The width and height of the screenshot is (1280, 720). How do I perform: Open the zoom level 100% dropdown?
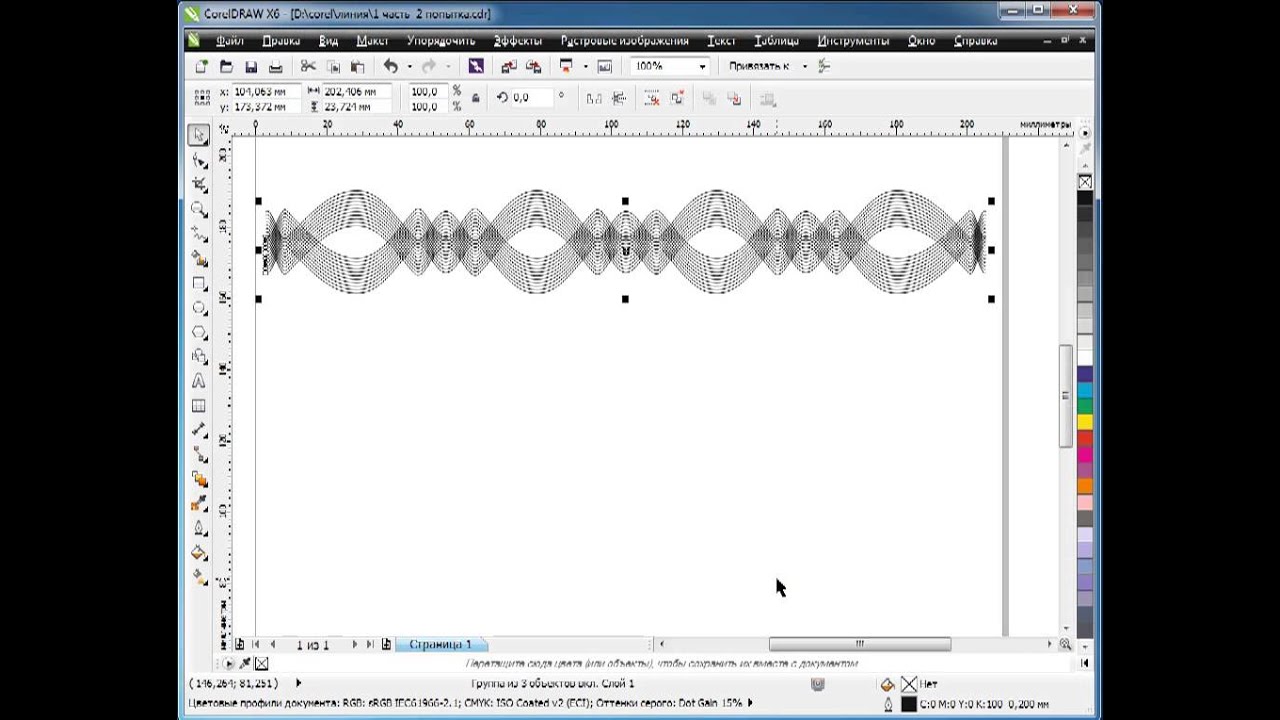[702, 66]
